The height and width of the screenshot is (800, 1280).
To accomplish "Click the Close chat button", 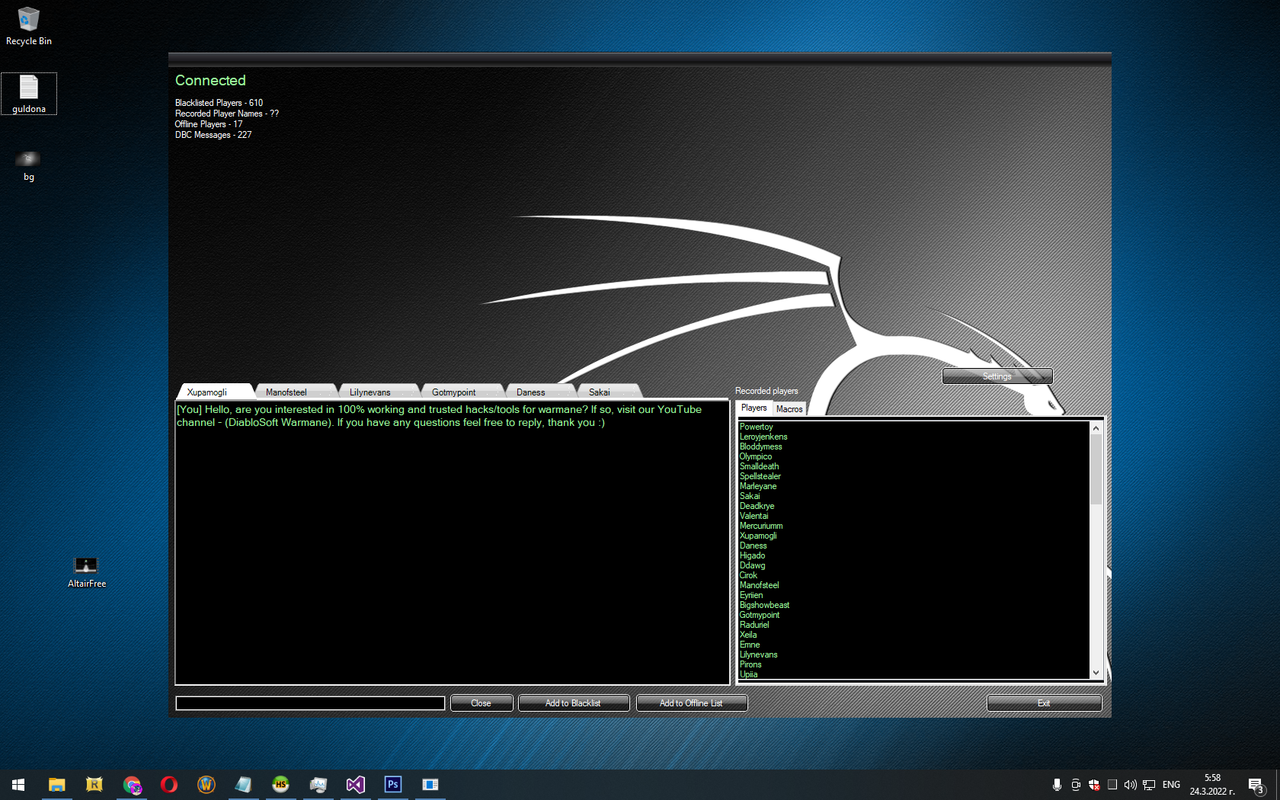I will (481, 703).
